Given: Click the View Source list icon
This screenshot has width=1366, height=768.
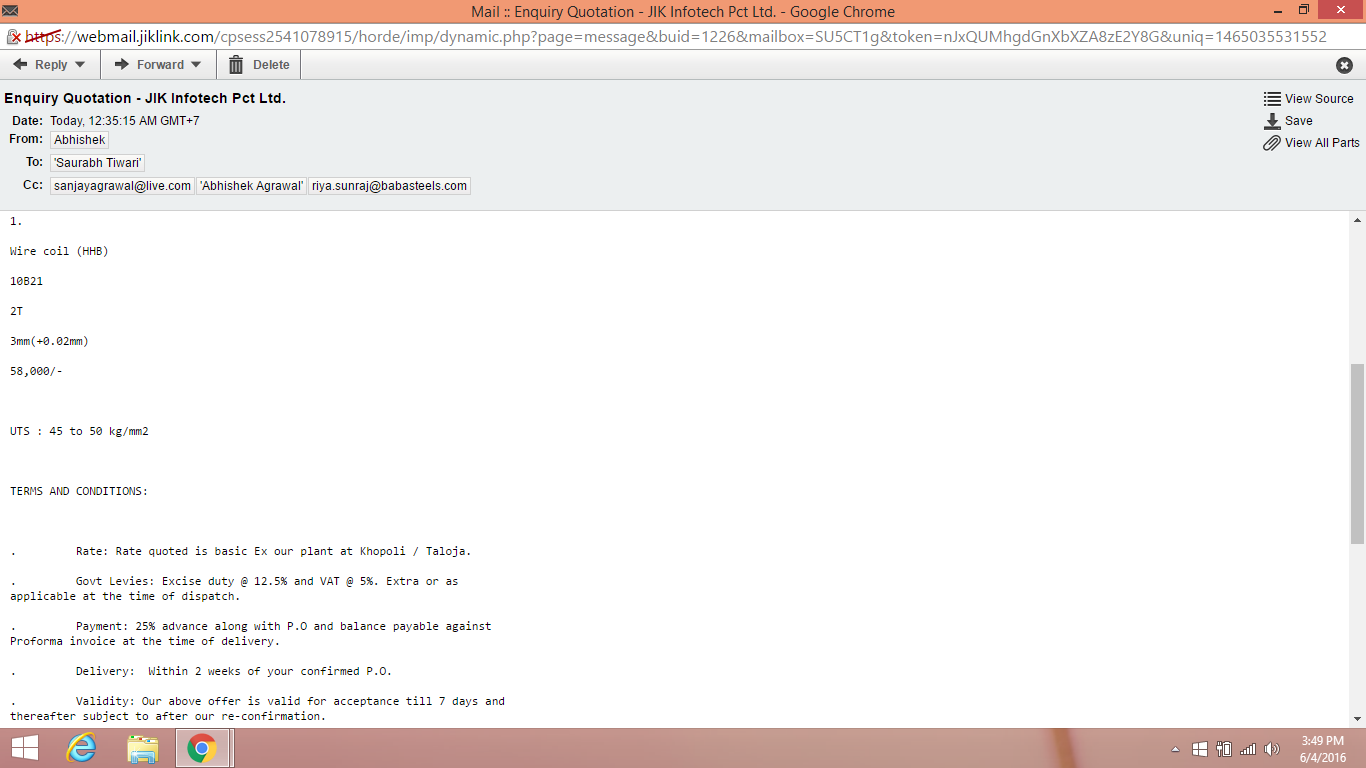Looking at the screenshot, I should 1272,99.
